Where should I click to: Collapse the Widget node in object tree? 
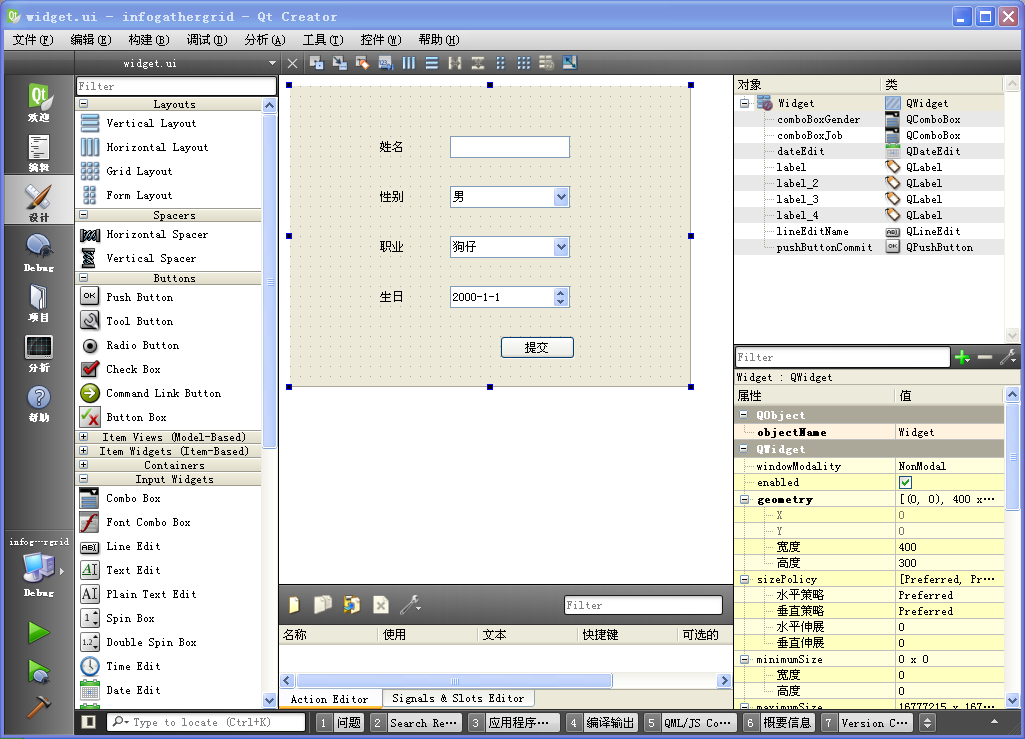click(745, 103)
